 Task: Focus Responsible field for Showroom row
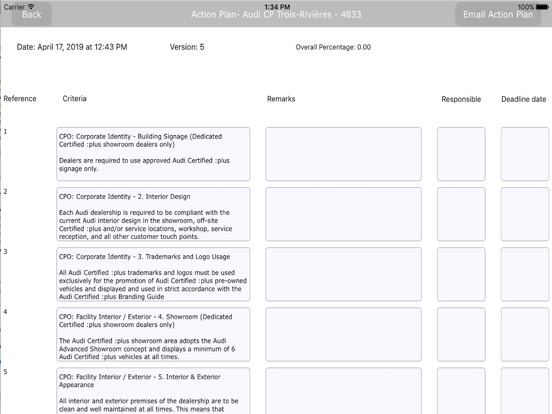pos(461,334)
